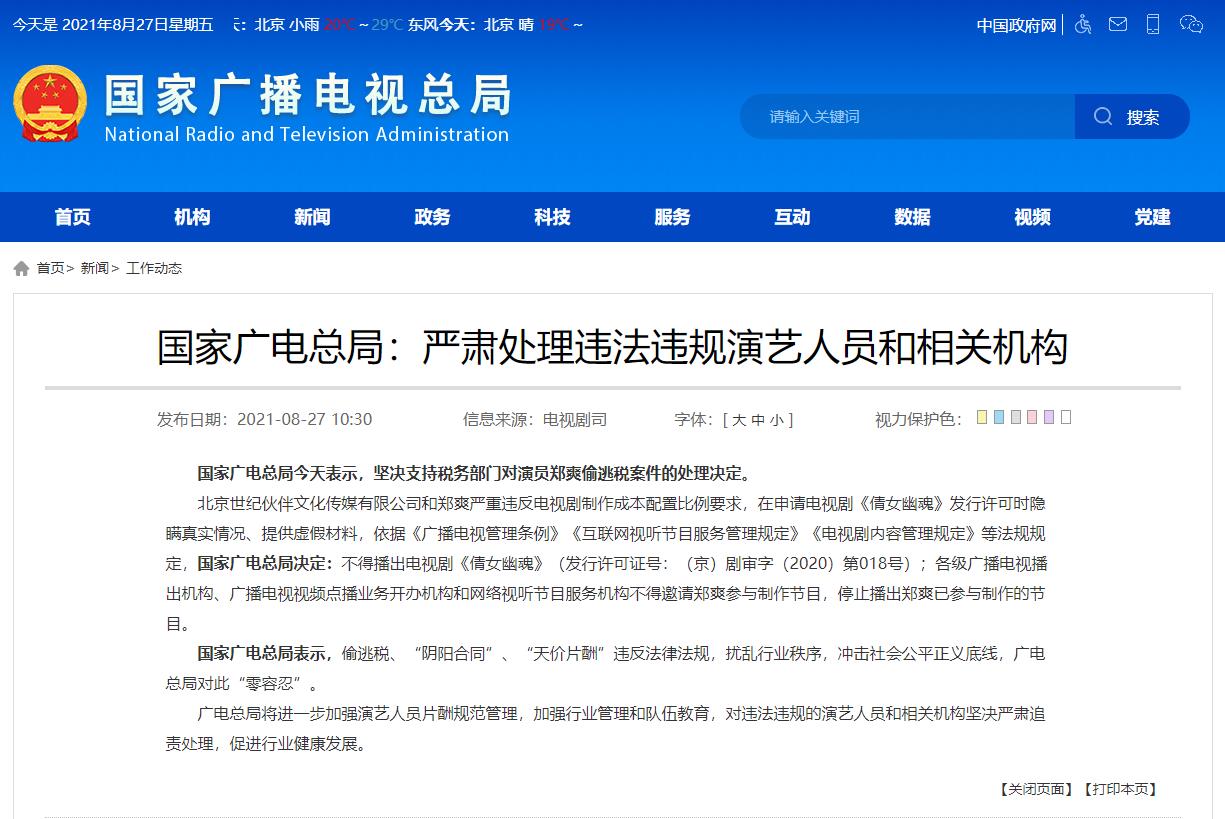Open the 数据 navigation menu item
The height and width of the screenshot is (819, 1225).
tap(912, 217)
